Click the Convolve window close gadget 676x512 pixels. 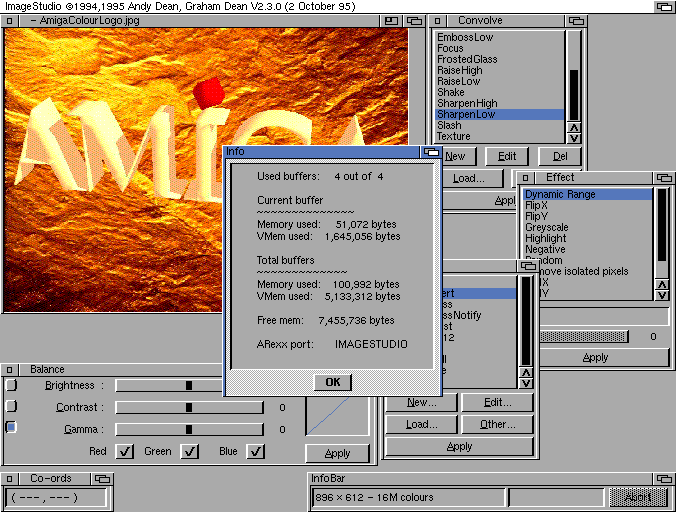[437, 21]
